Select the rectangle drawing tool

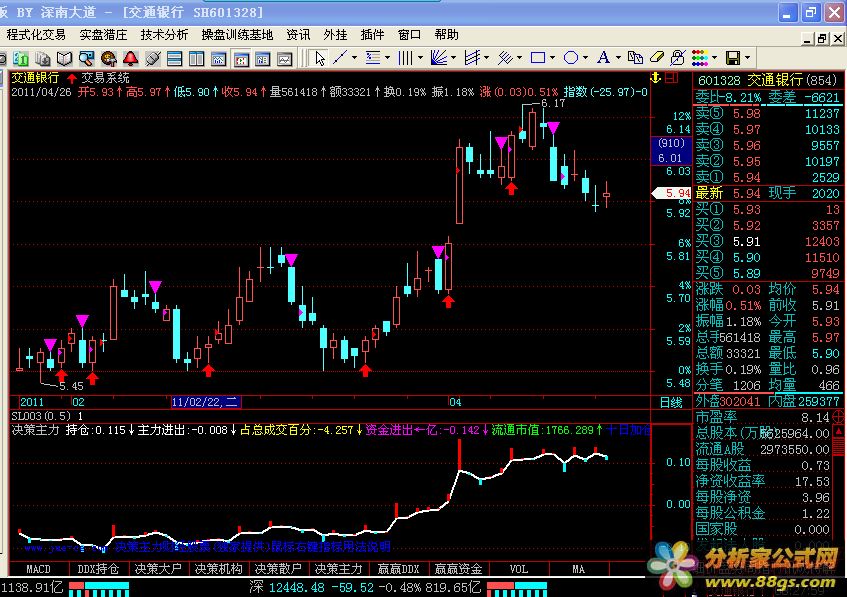(x=538, y=58)
